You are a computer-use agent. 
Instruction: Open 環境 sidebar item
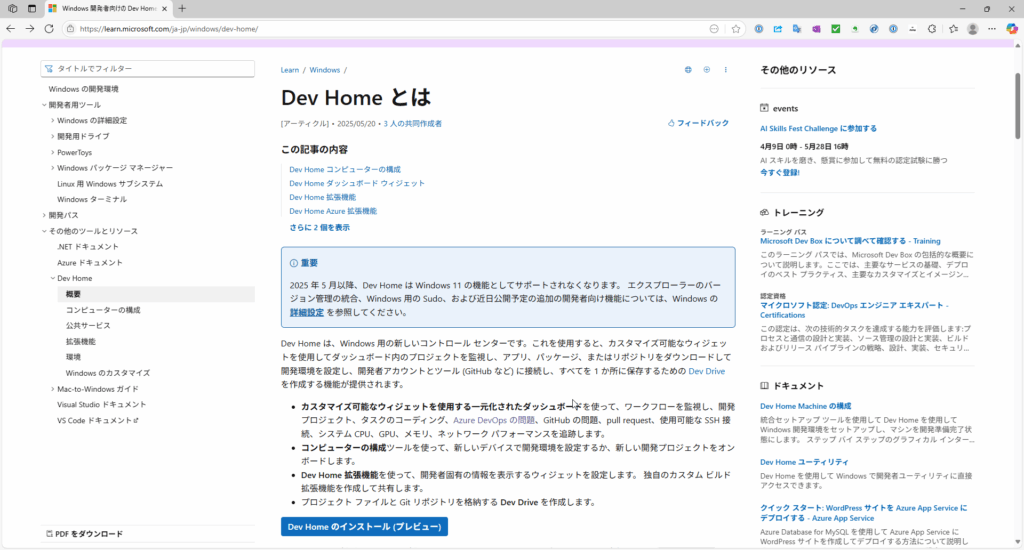[x=73, y=357]
